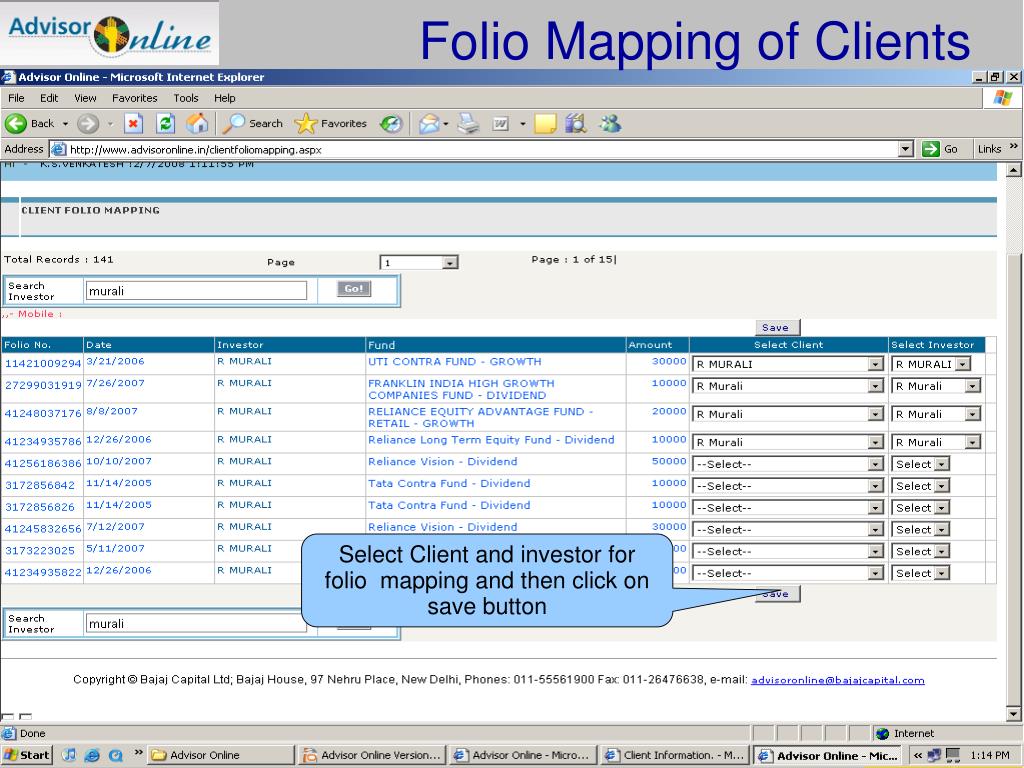Open the File menu
The width and height of the screenshot is (1024, 768).
tap(16, 98)
